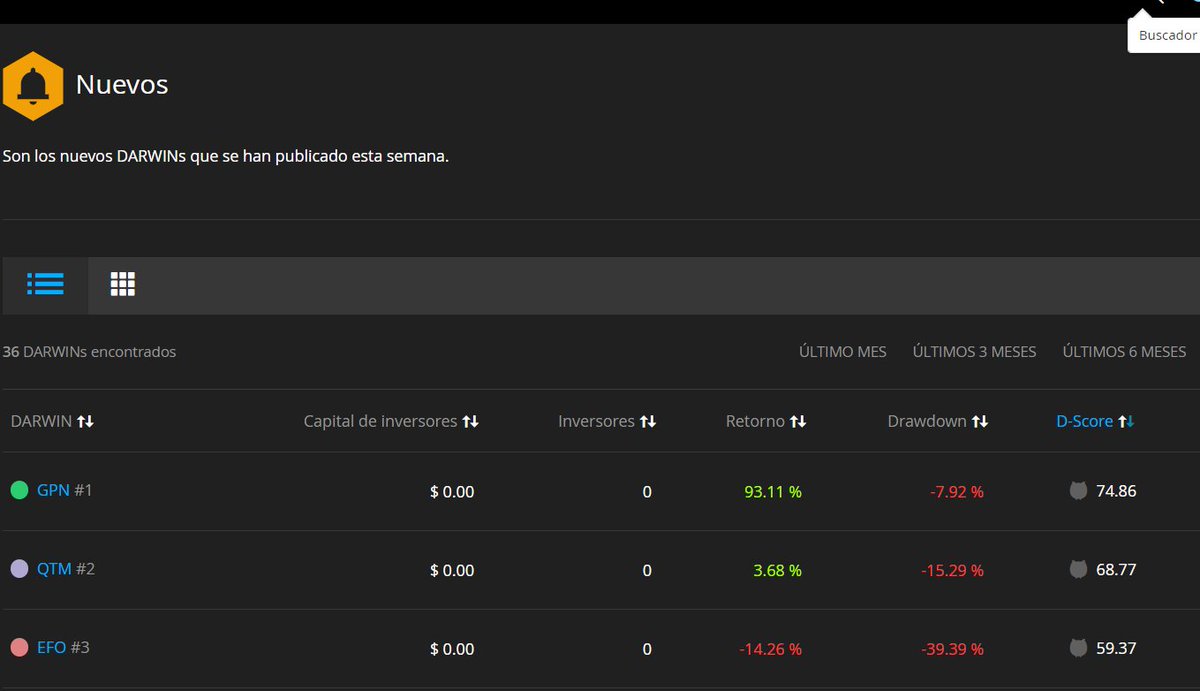Click the #2 rank label
The width and height of the screenshot is (1200, 691).
point(85,569)
